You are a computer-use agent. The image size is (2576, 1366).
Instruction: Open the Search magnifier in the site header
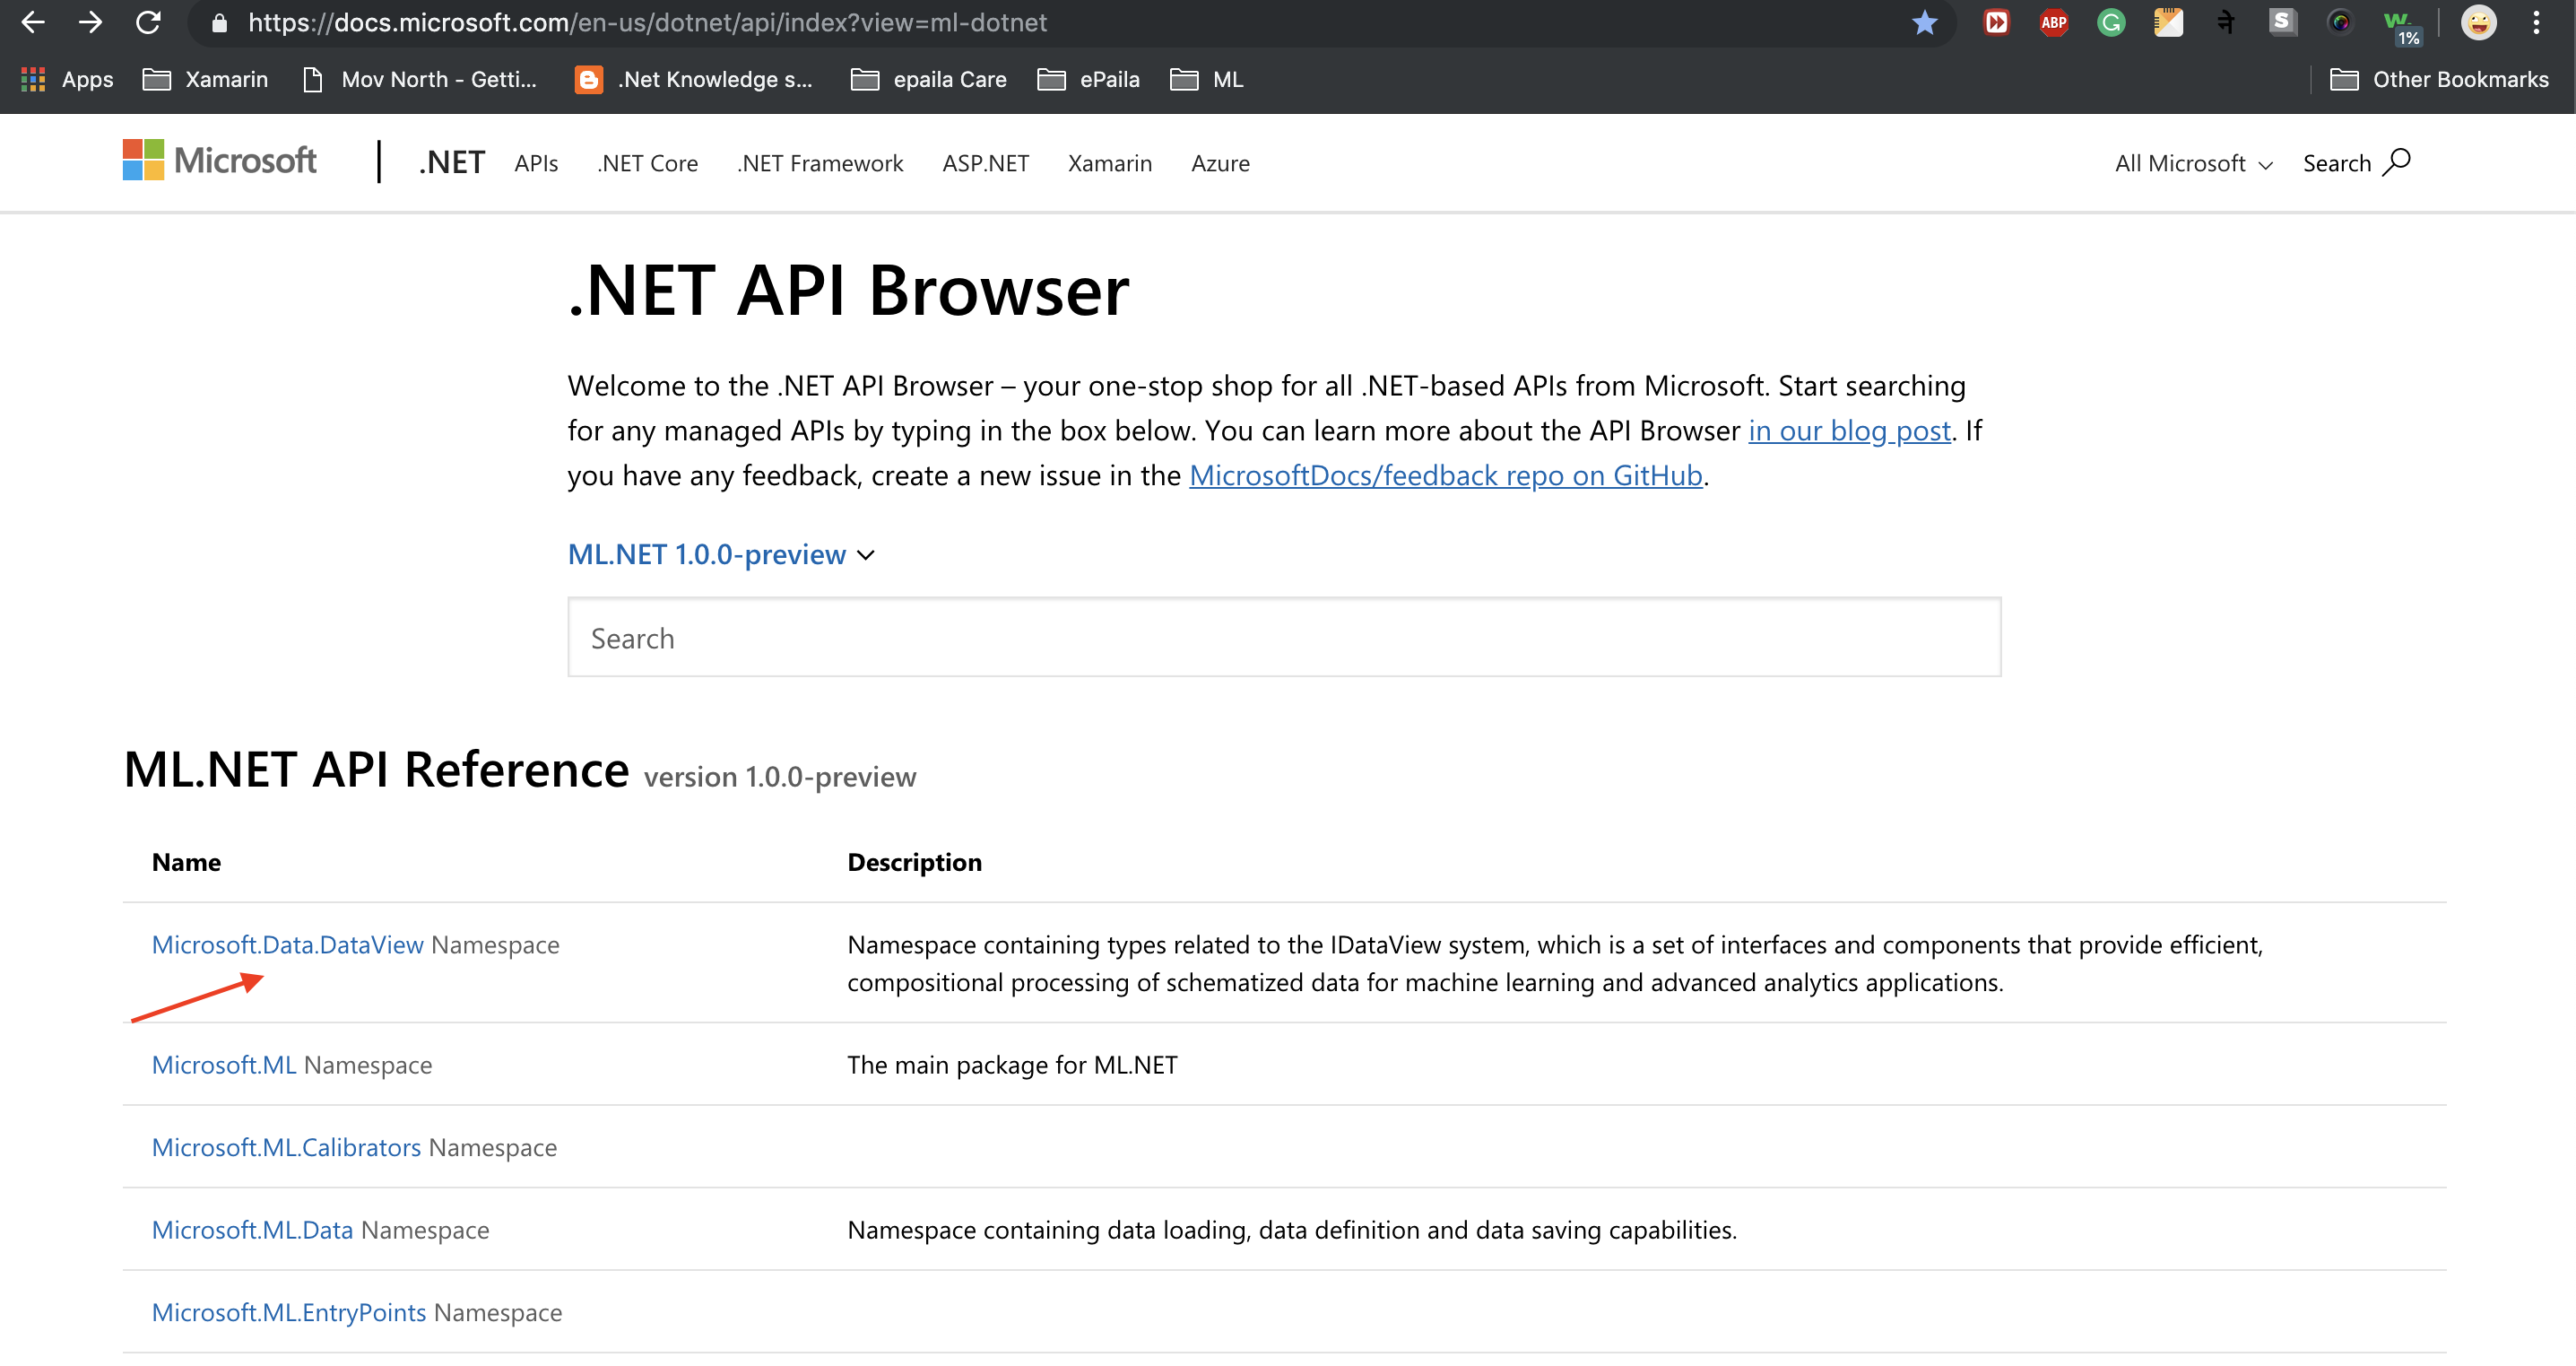[x=2399, y=162]
